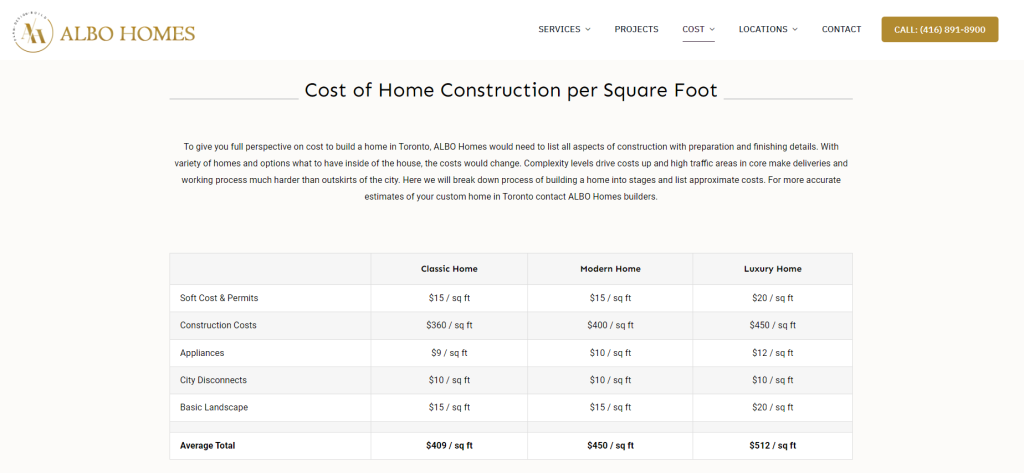Click the introductory cost paragraph text

pyautogui.click(x=511, y=171)
